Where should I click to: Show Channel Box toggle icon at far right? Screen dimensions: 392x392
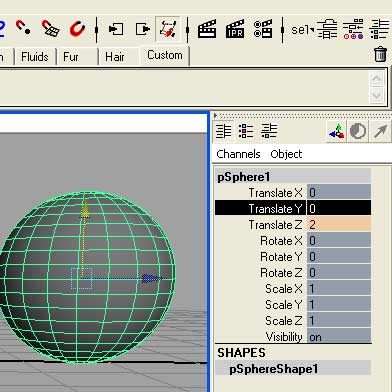pyautogui.click(x=379, y=29)
